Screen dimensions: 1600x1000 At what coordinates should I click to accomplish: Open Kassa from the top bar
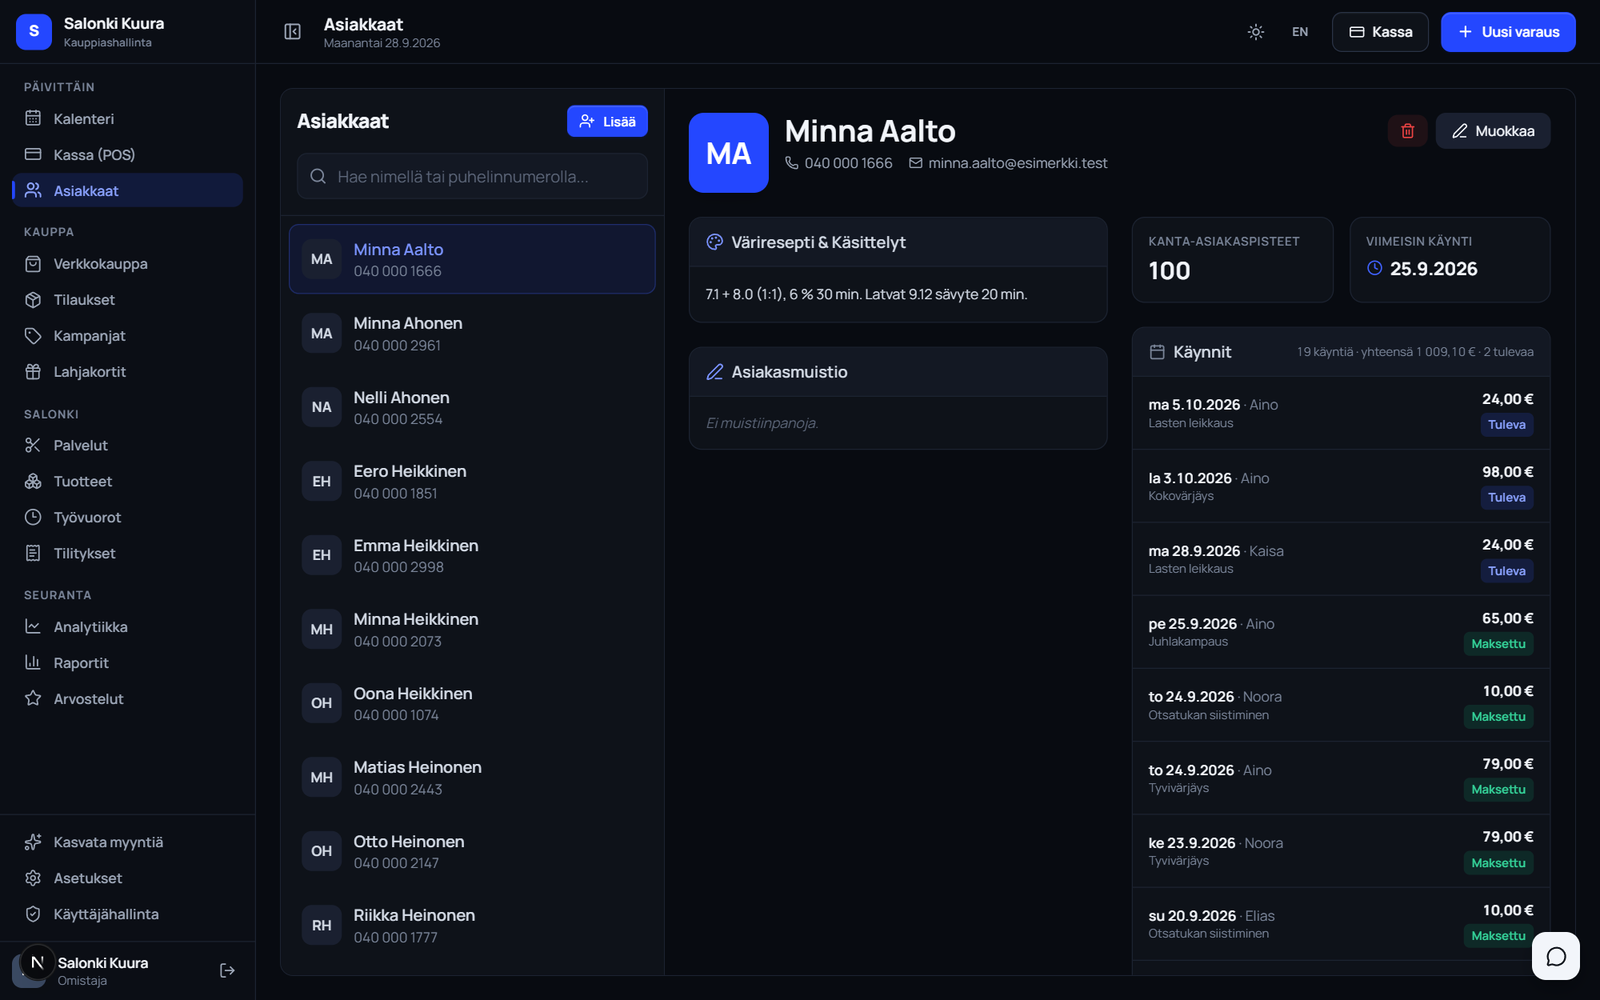[1380, 32]
